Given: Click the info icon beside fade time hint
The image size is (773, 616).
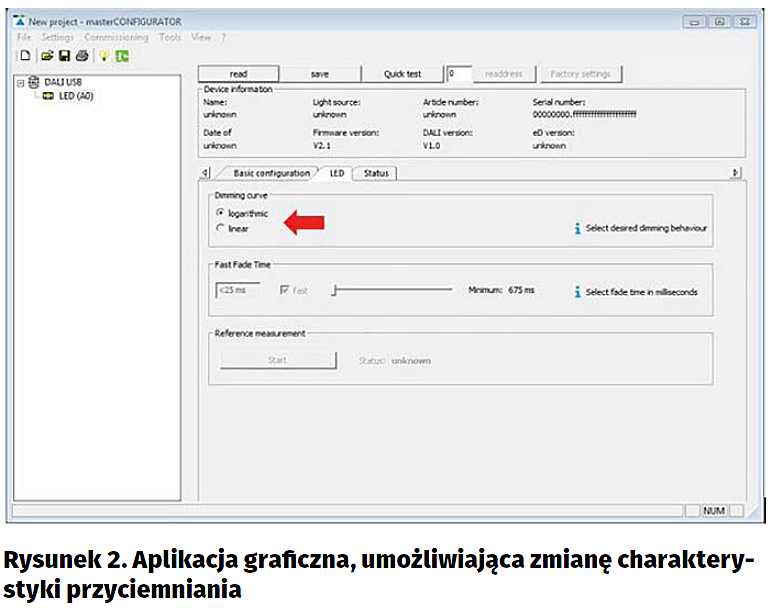Looking at the screenshot, I should pyautogui.click(x=577, y=292).
